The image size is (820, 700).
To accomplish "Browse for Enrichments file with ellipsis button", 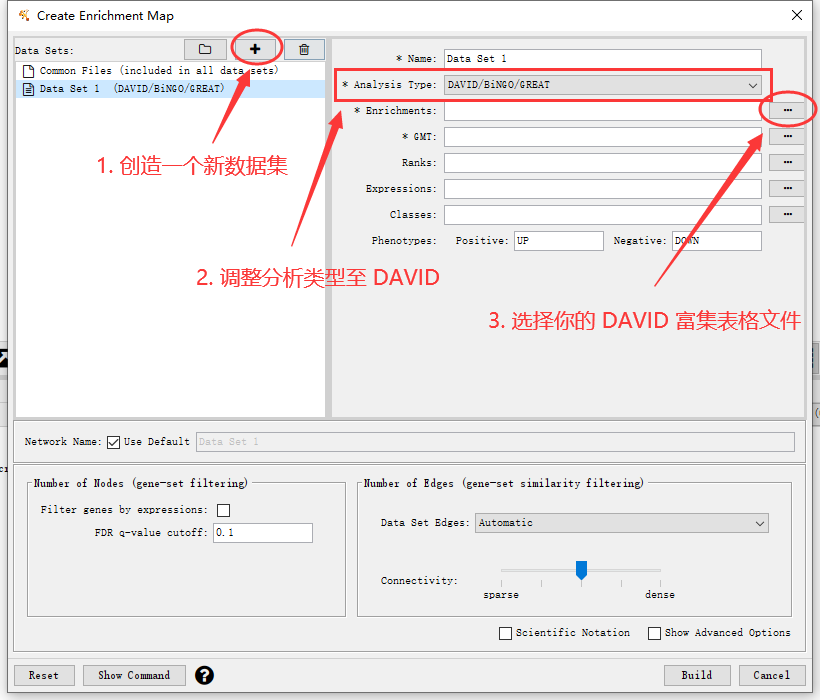I will pyautogui.click(x=788, y=109).
